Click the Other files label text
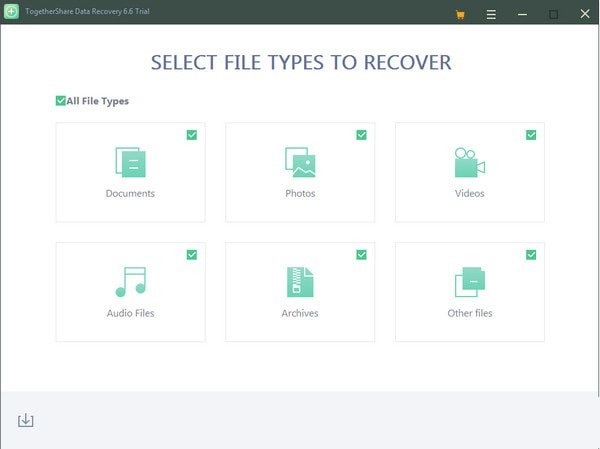This screenshot has height=449, width=600. (470, 313)
